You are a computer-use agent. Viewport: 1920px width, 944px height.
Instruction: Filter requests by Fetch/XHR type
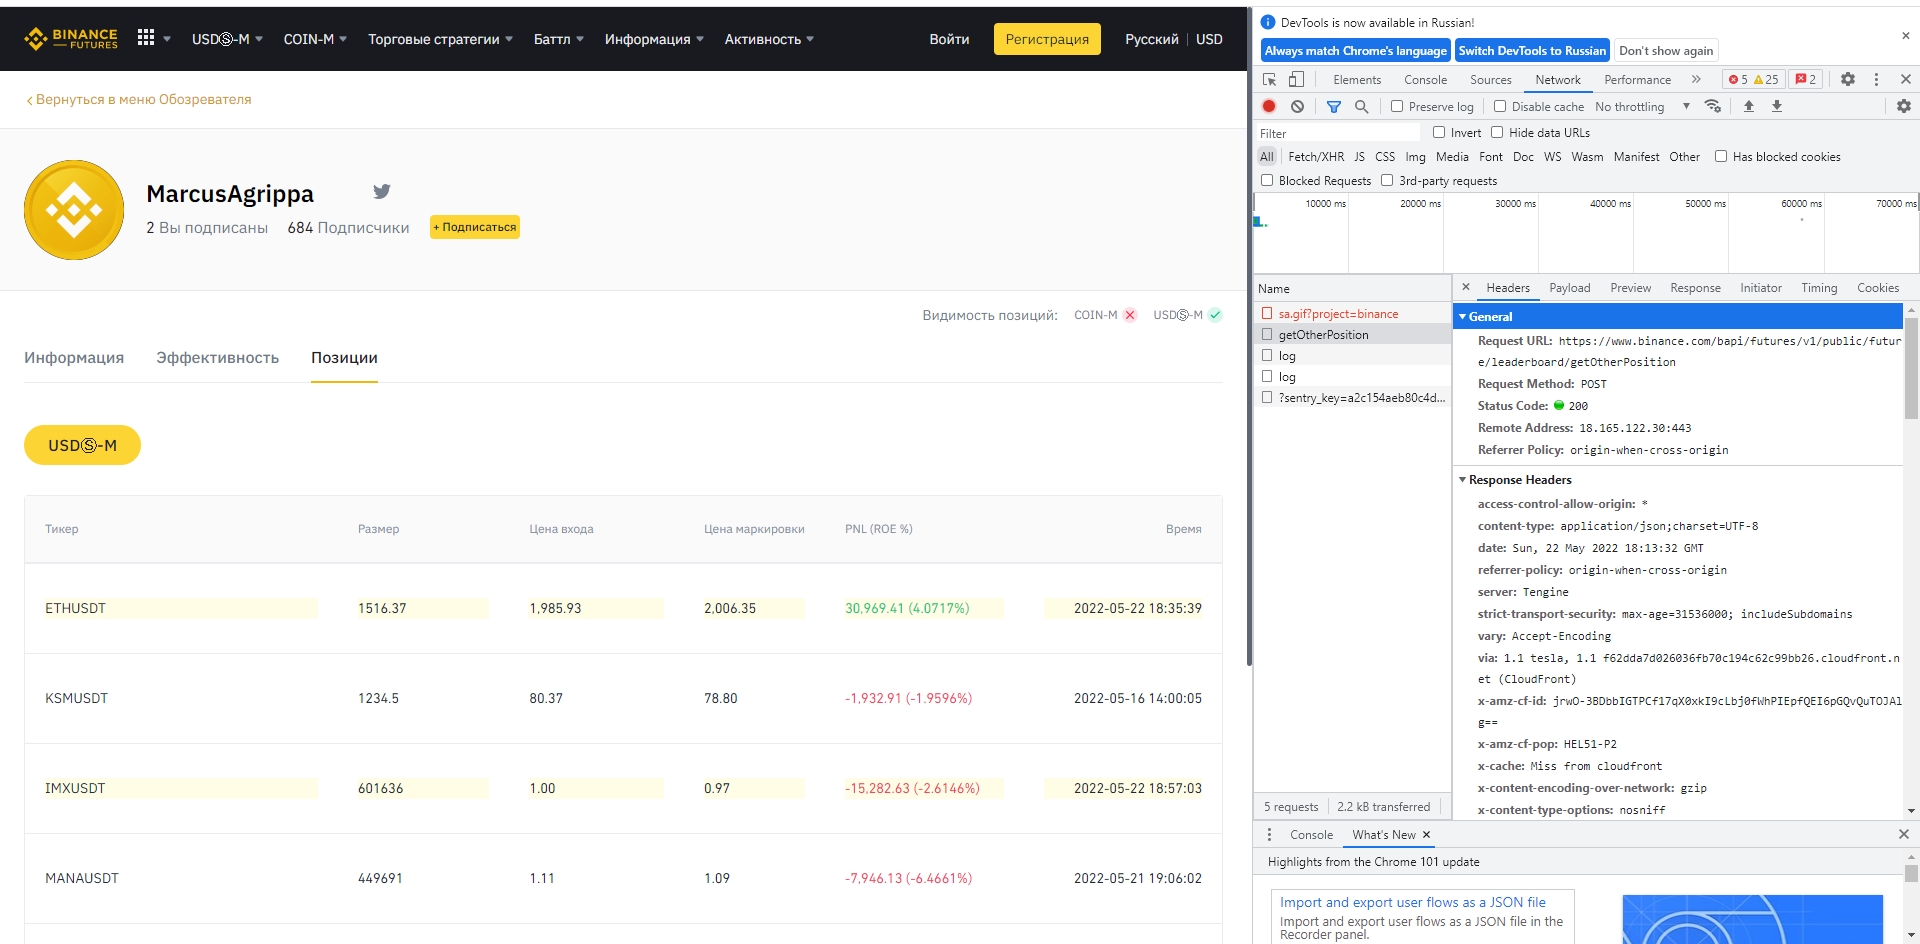(x=1316, y=156)
